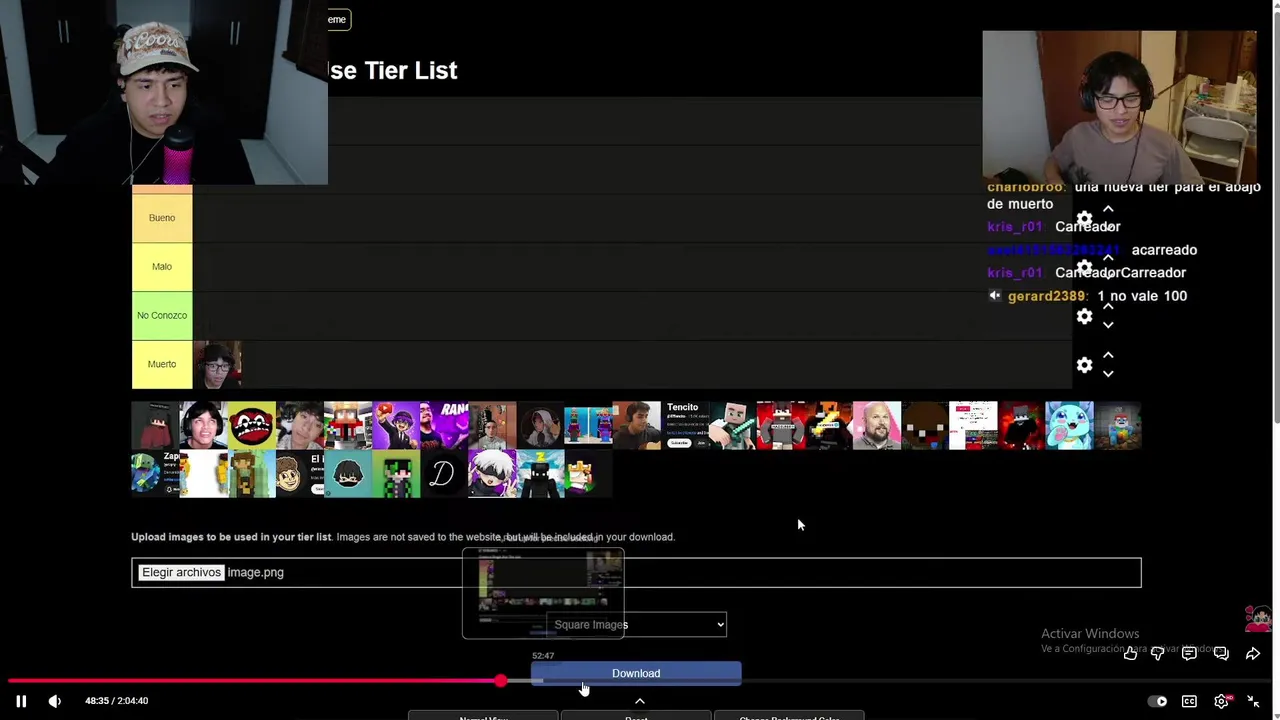Open settings gear for the Malo tier row

click(x=1085, y=268)
